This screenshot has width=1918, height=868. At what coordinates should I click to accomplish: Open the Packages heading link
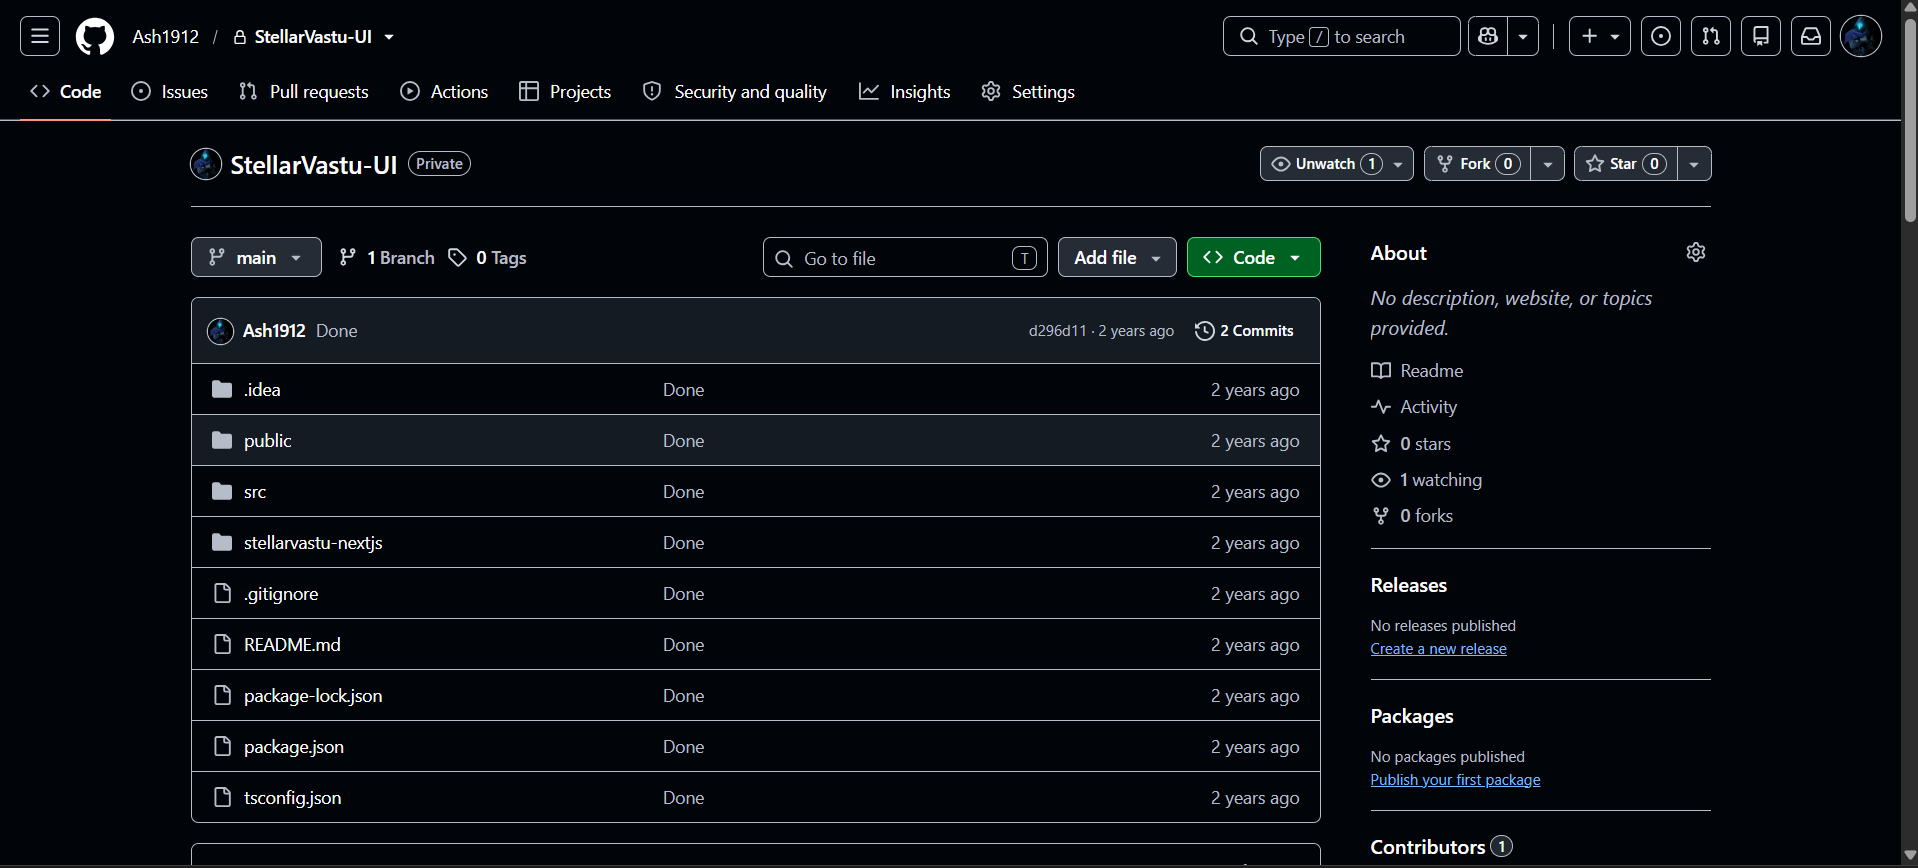pos(1412,716)
